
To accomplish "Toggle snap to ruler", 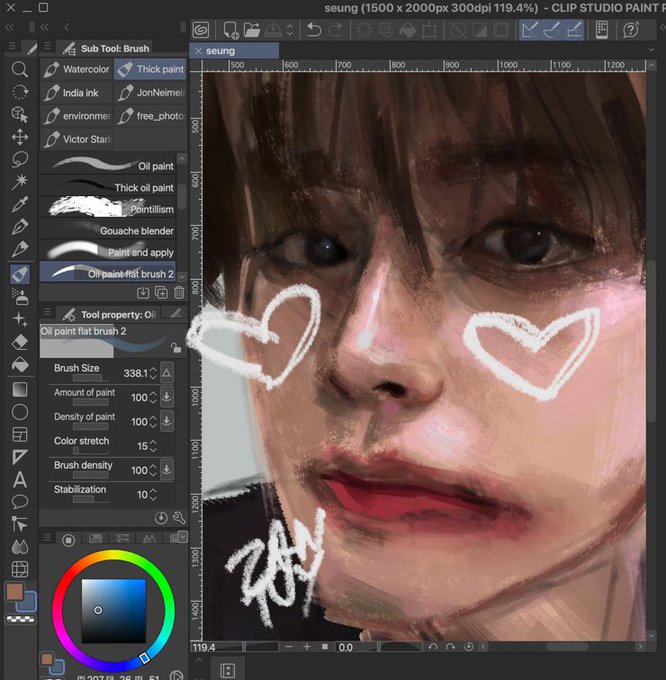I will (530, 30).
